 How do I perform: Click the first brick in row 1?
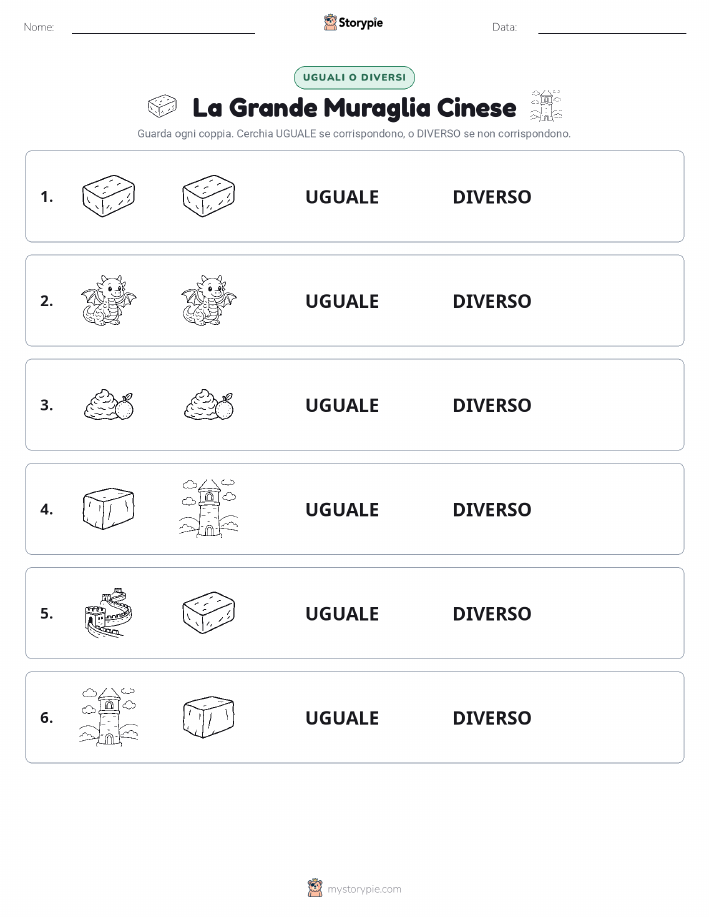coord(108,196)
